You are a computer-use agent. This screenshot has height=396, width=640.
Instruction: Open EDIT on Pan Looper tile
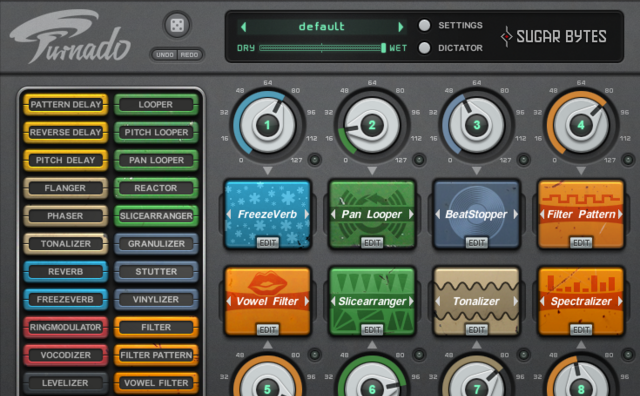coord(372,243)
